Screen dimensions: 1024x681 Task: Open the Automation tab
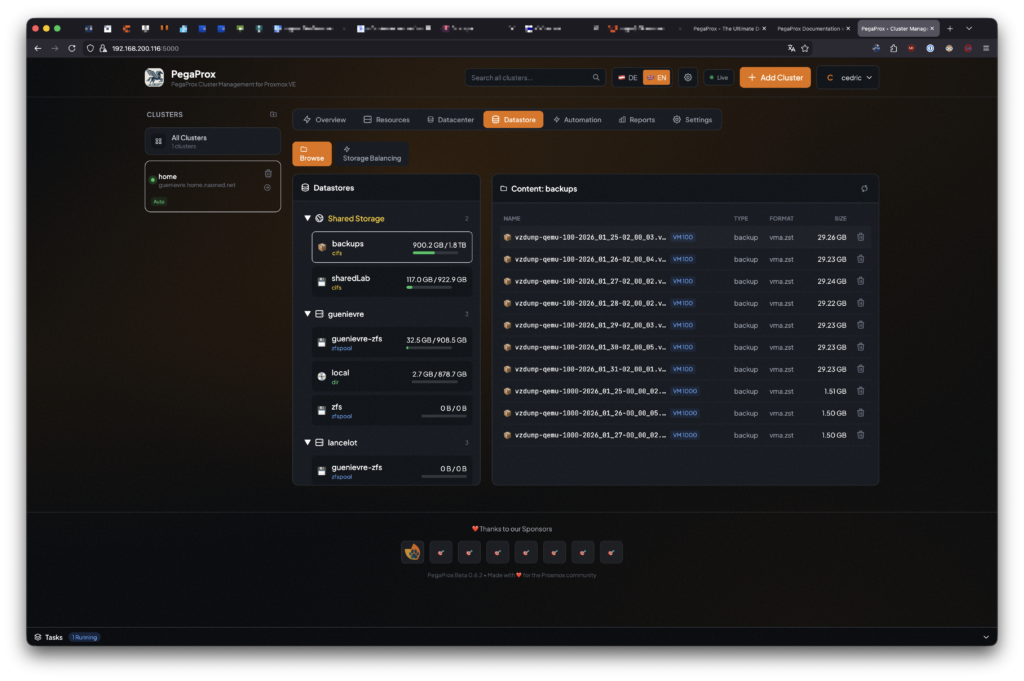click(x=577, y=120)
